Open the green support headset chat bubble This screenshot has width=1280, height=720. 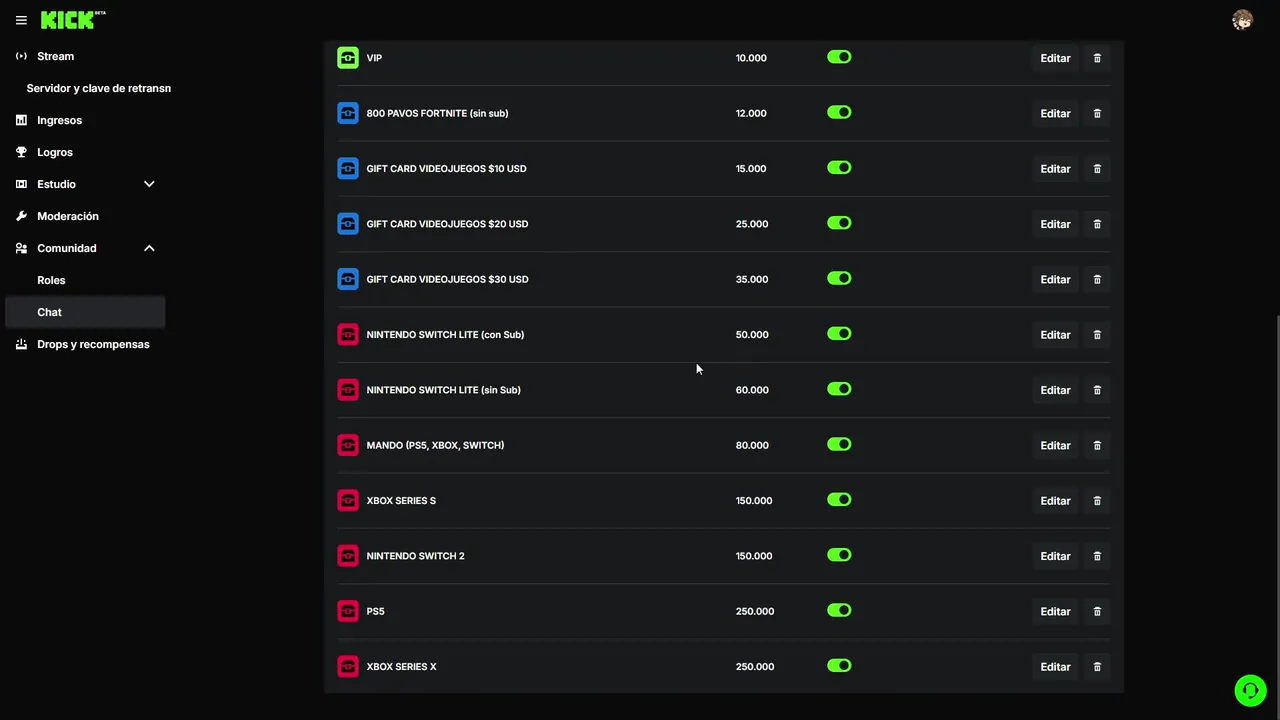[1250, 690]
